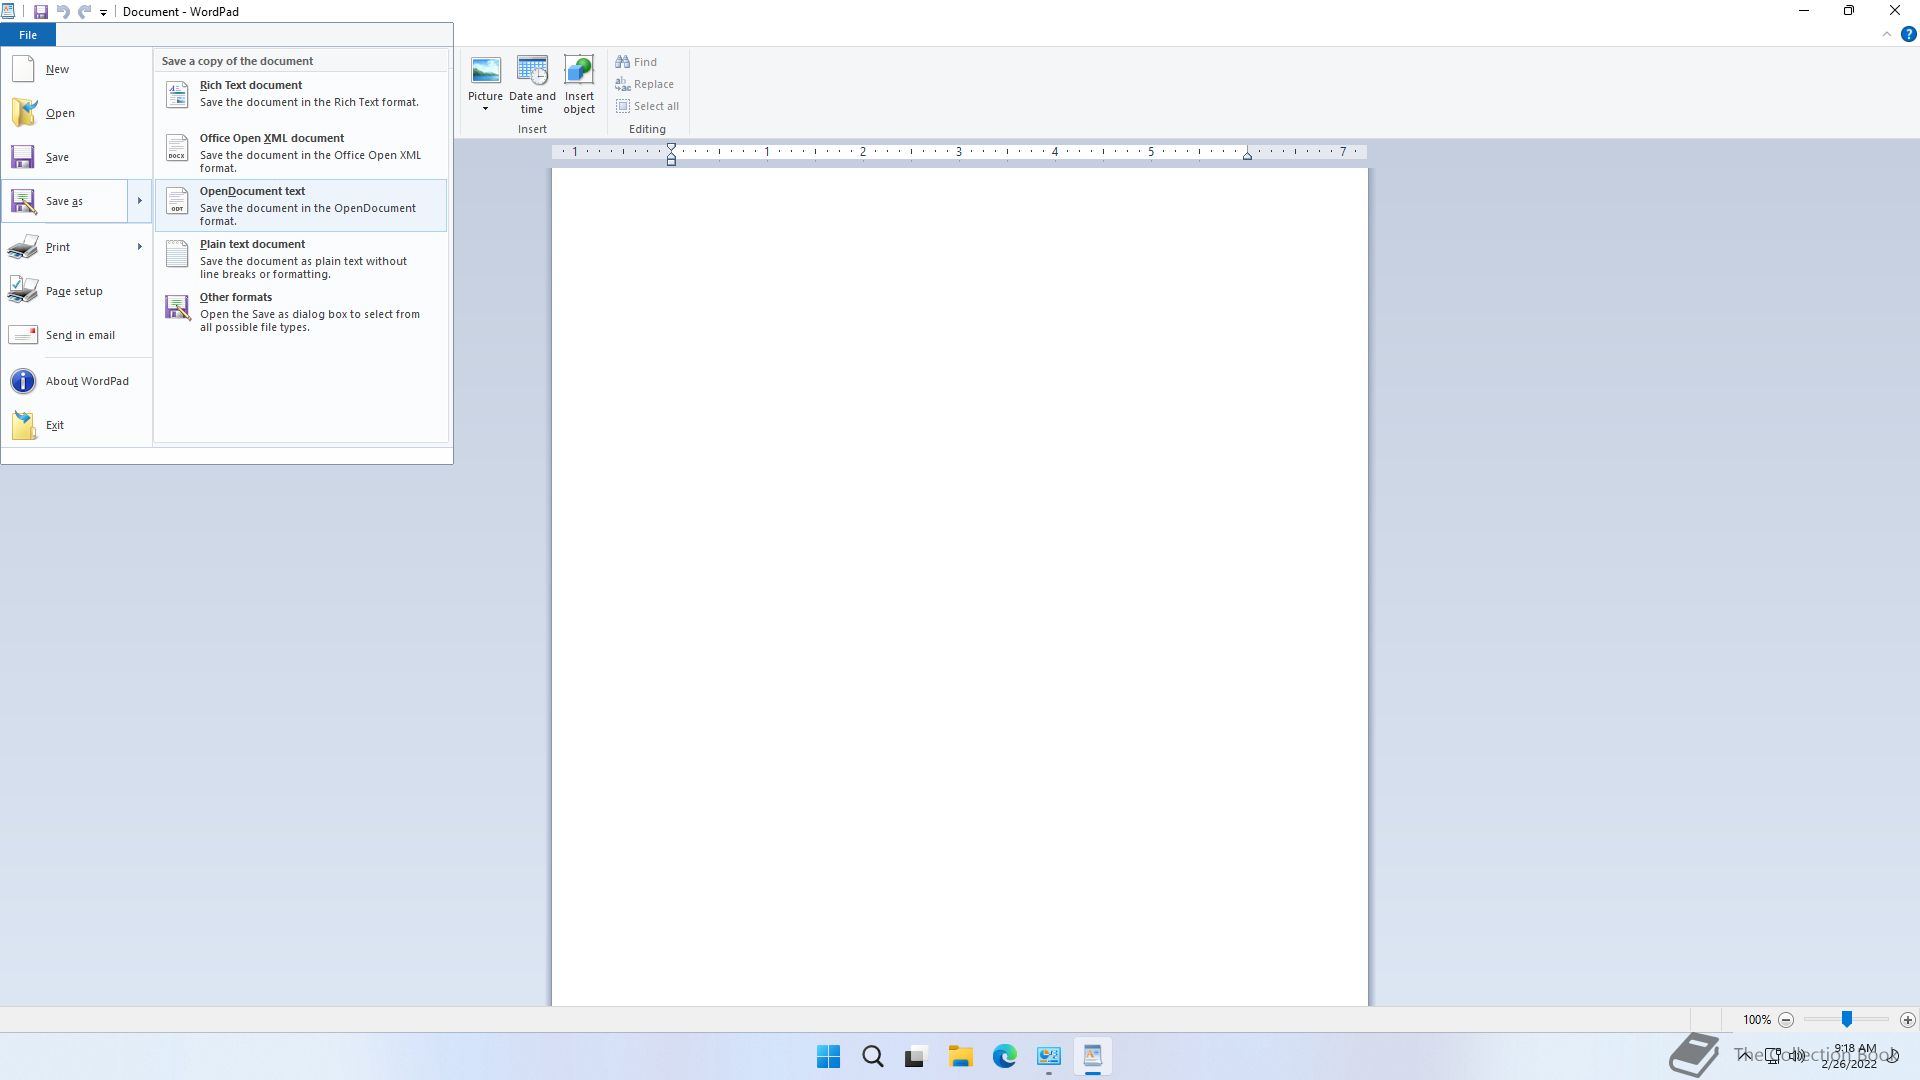Click the zoom in plus button
Screen dimensions: 1920x1080
(1907, 1020)
